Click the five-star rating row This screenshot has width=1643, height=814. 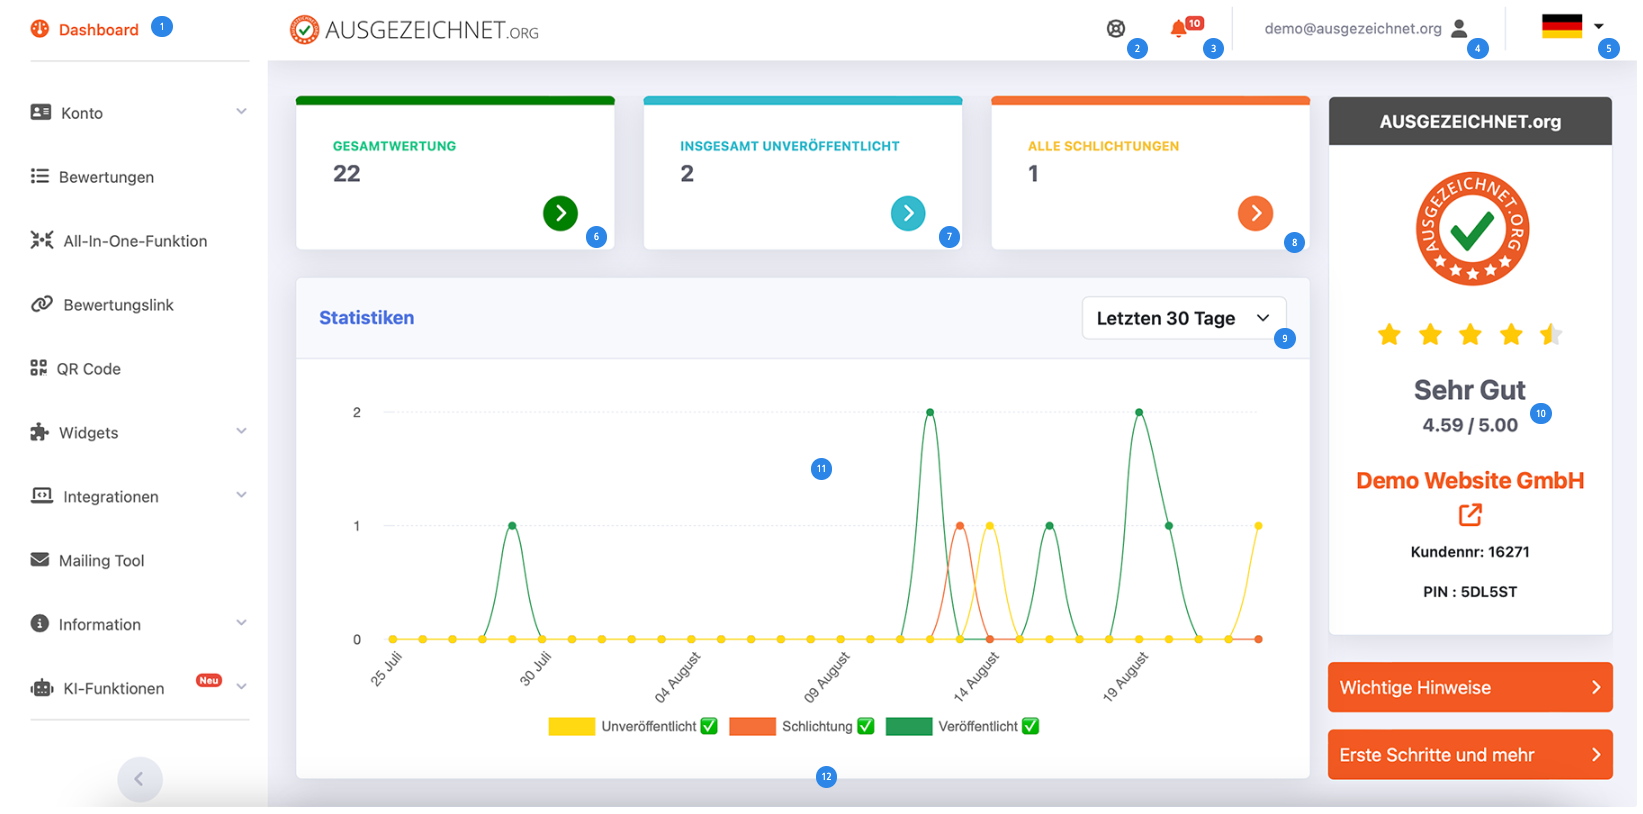[1470, 334]
